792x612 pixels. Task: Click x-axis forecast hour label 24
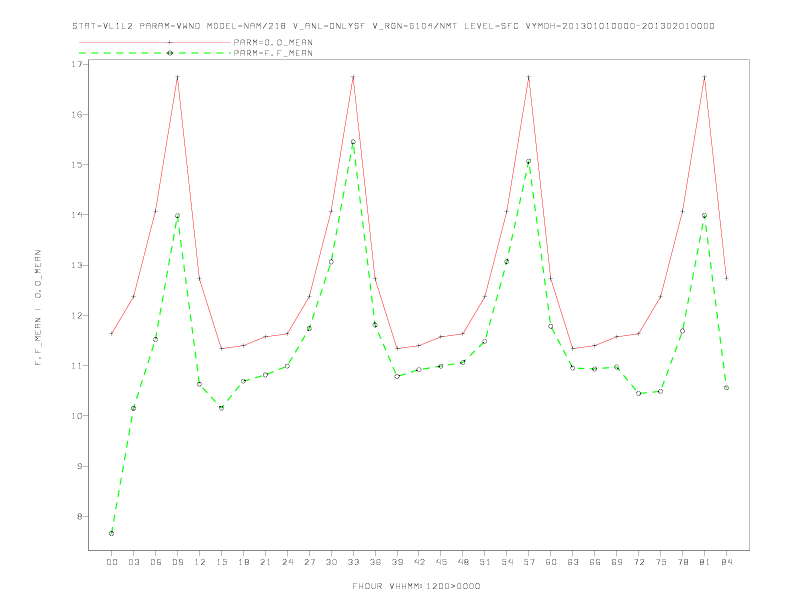pyautogui.click(x=287, y=562)
